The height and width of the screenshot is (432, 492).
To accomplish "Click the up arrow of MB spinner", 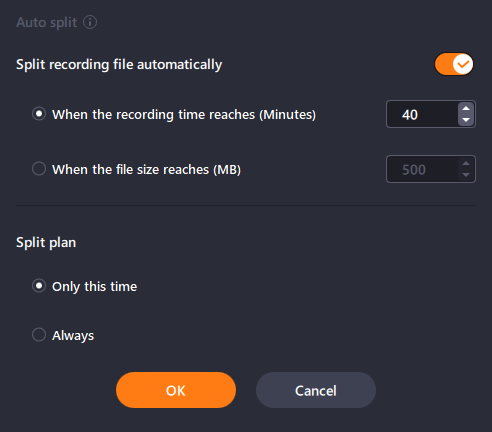I will pos(466,163).
